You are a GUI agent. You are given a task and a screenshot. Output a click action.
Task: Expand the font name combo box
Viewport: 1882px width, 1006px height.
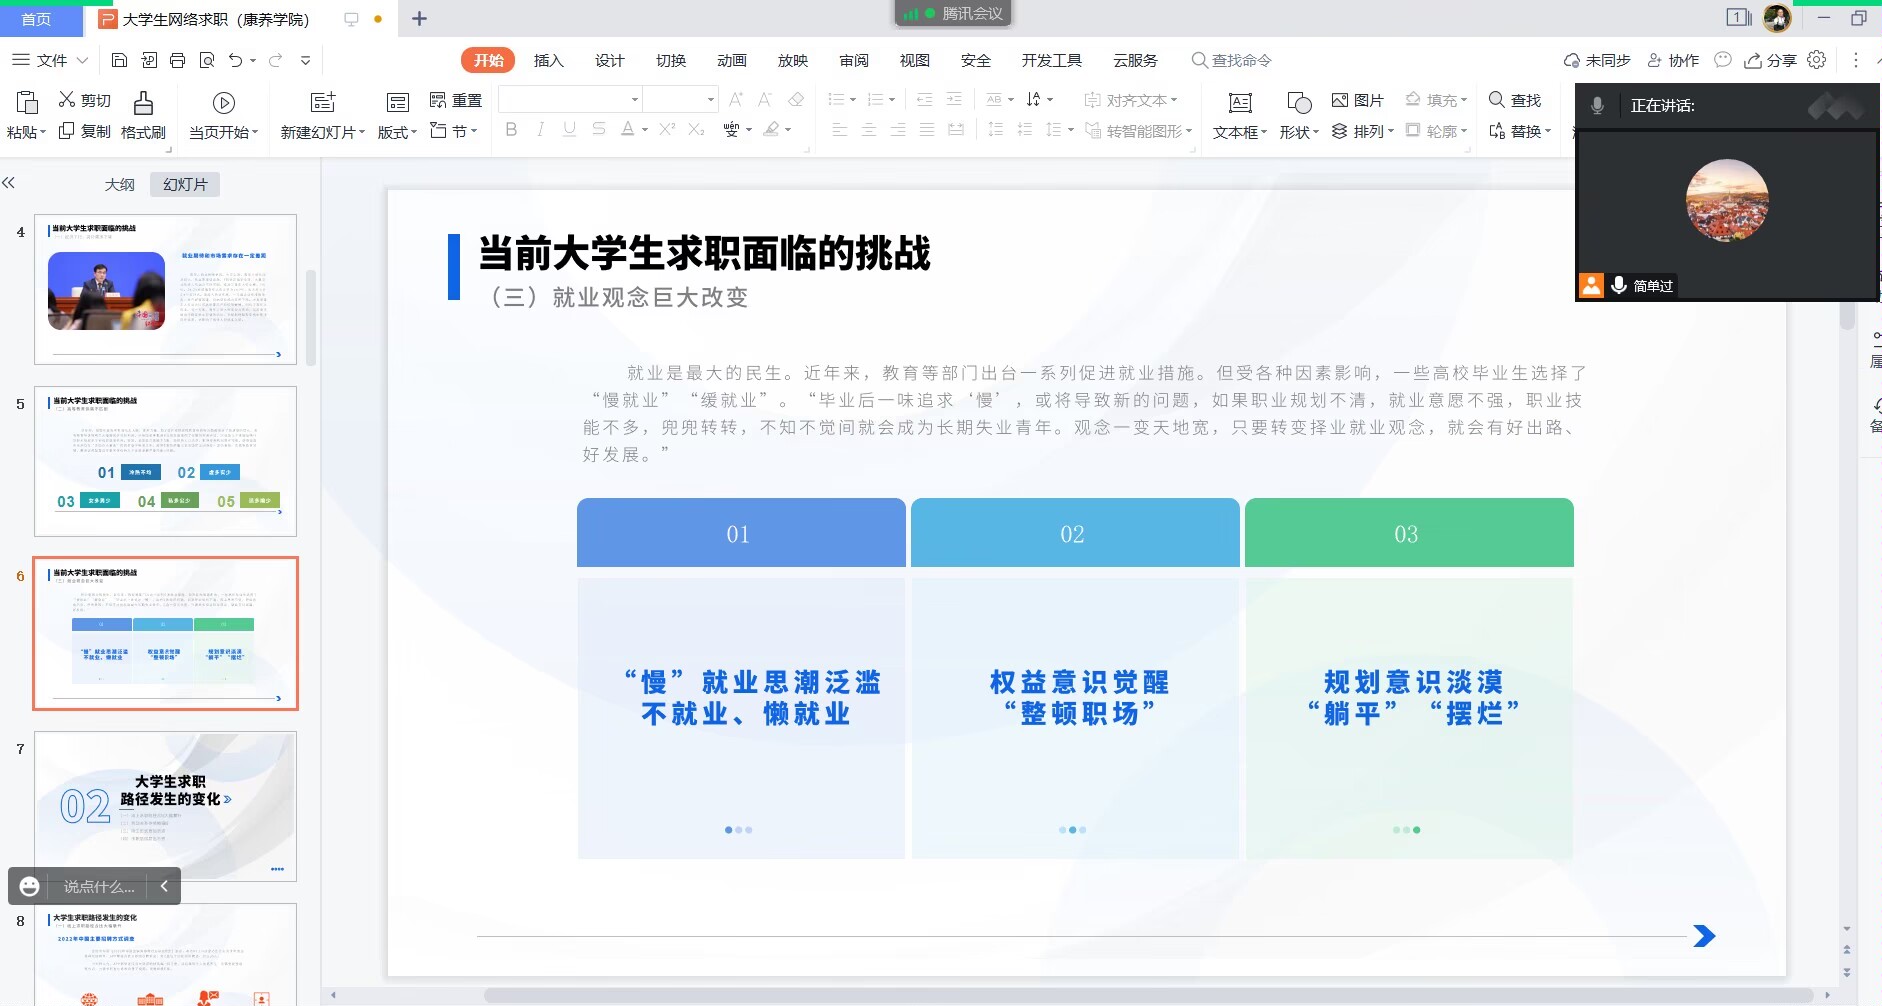[634, 99]
